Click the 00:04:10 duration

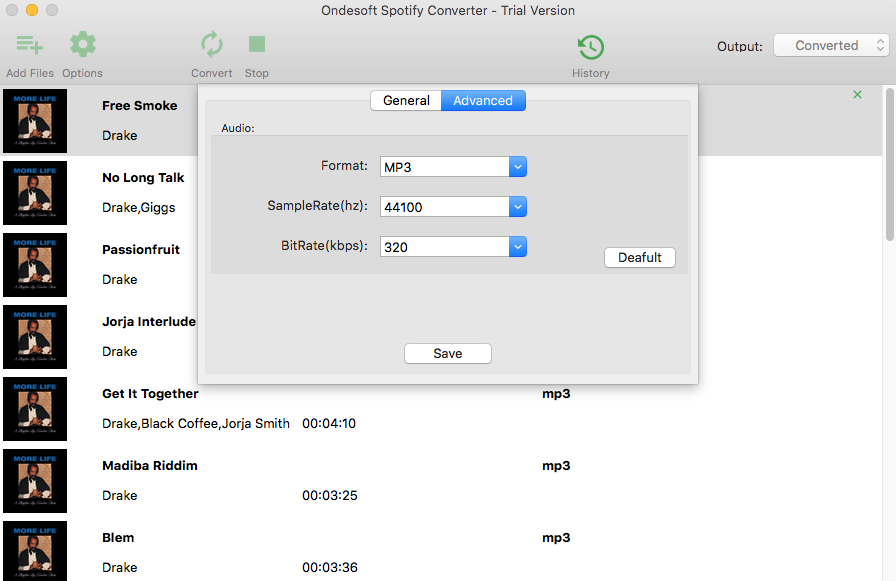click(x=329, y=423)
